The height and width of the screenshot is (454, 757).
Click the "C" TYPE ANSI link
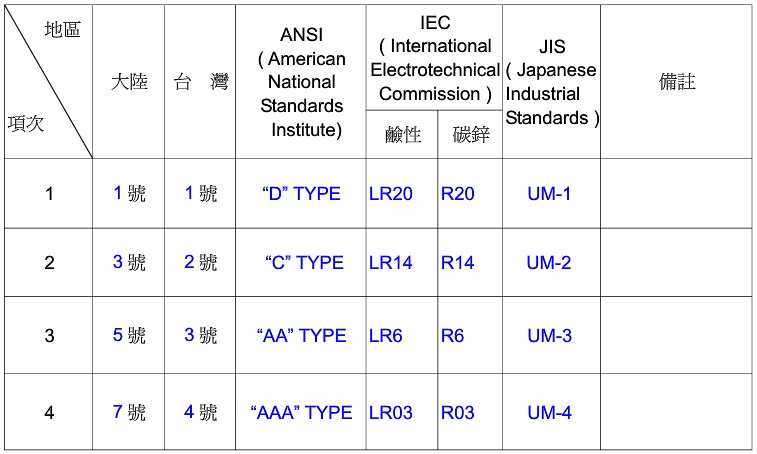click(304, 263)
